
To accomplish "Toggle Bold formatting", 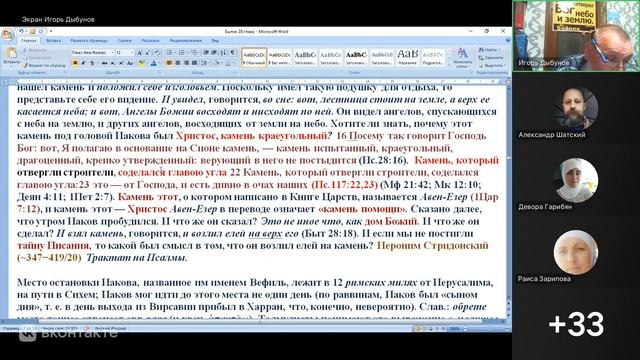I will click(75, 63).
